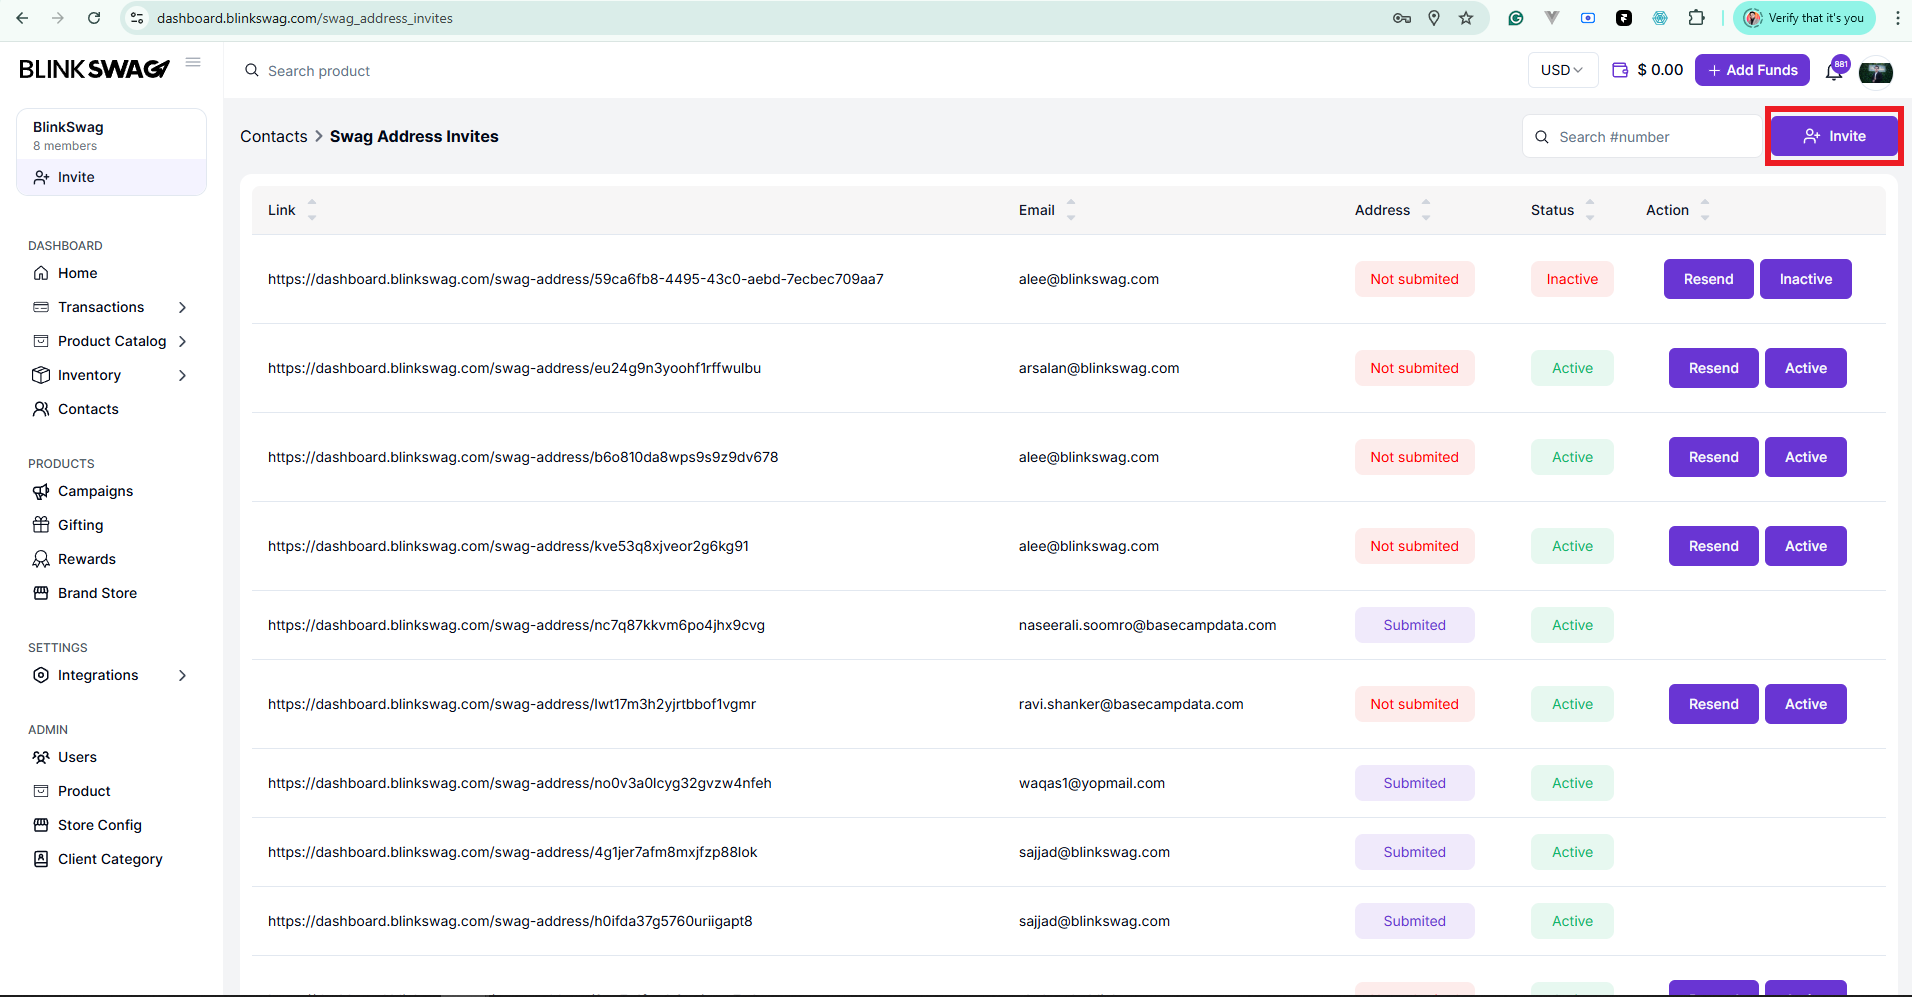Go to Brand Store page
1912x997 pixels.
point(97,593)
